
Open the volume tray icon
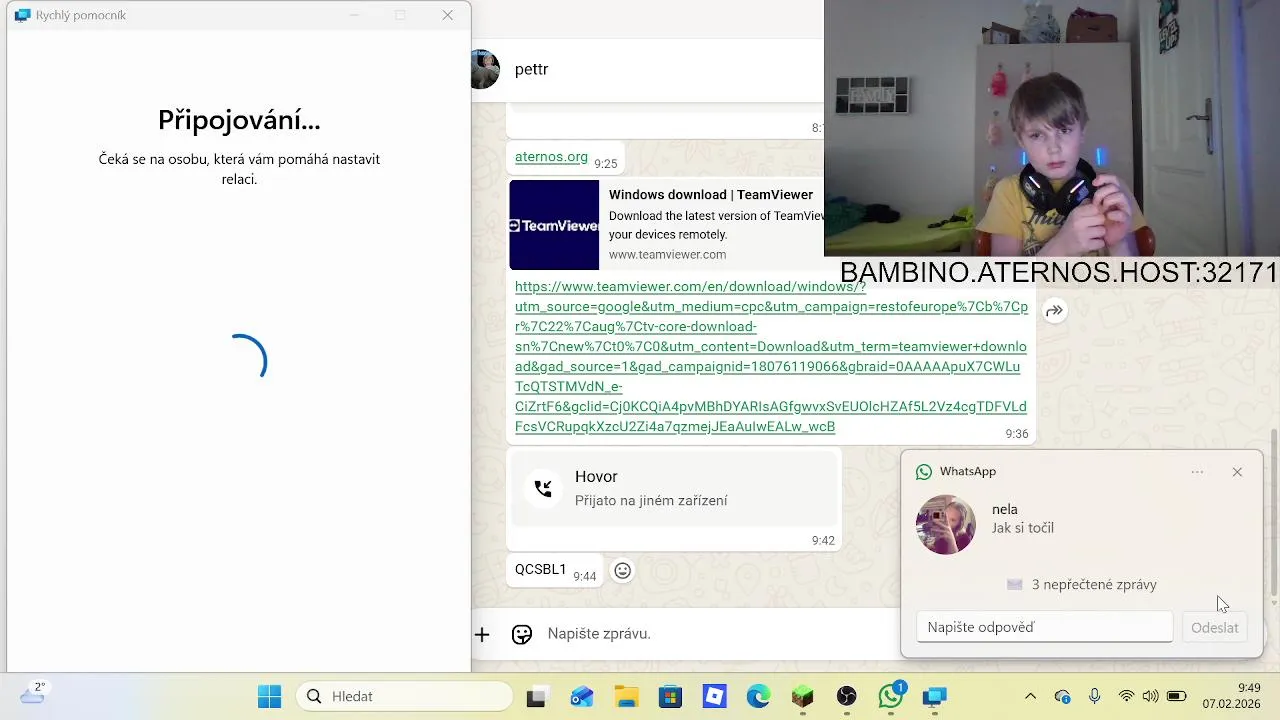[1150, 696]
